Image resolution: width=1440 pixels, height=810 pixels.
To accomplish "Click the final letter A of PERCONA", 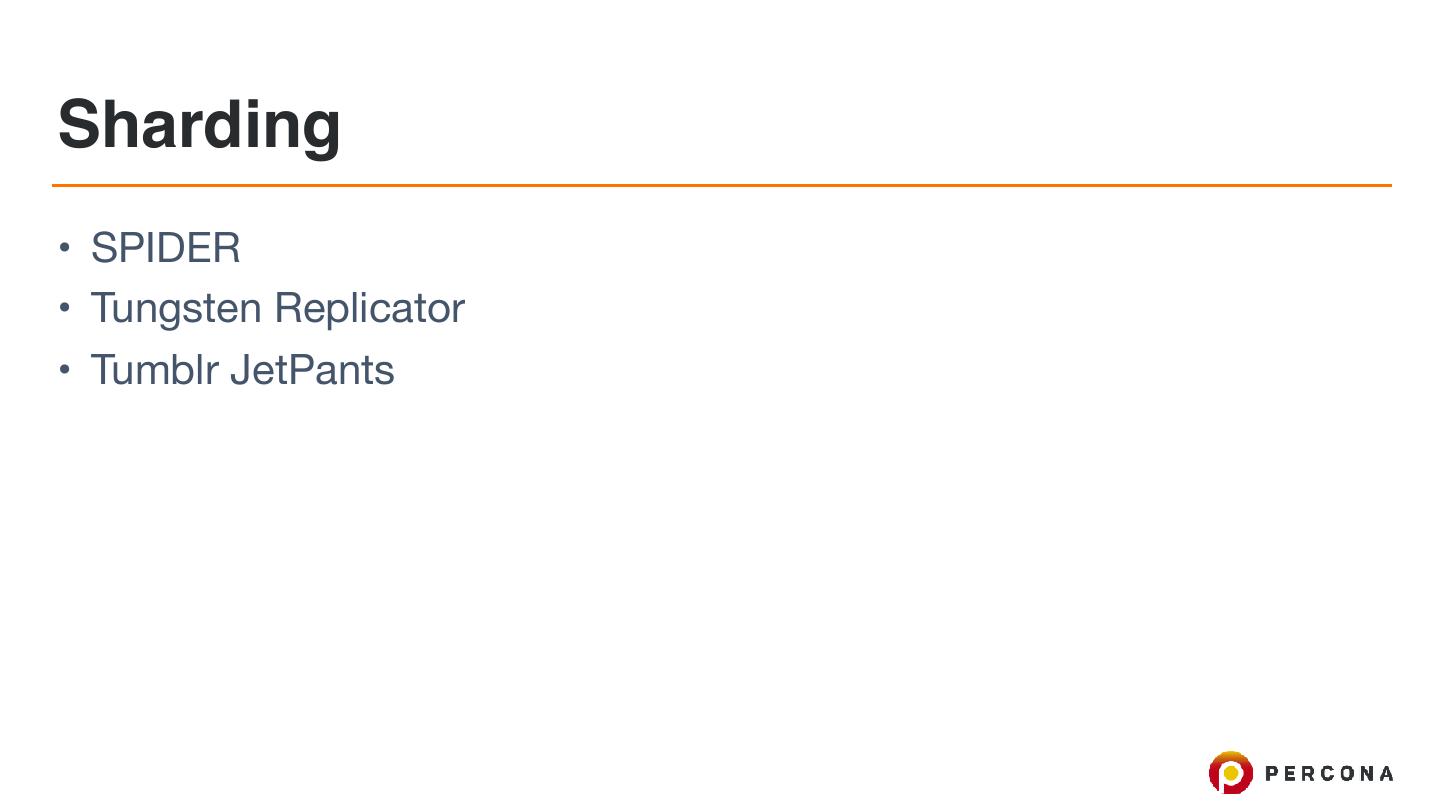I will click(1385, 773).
